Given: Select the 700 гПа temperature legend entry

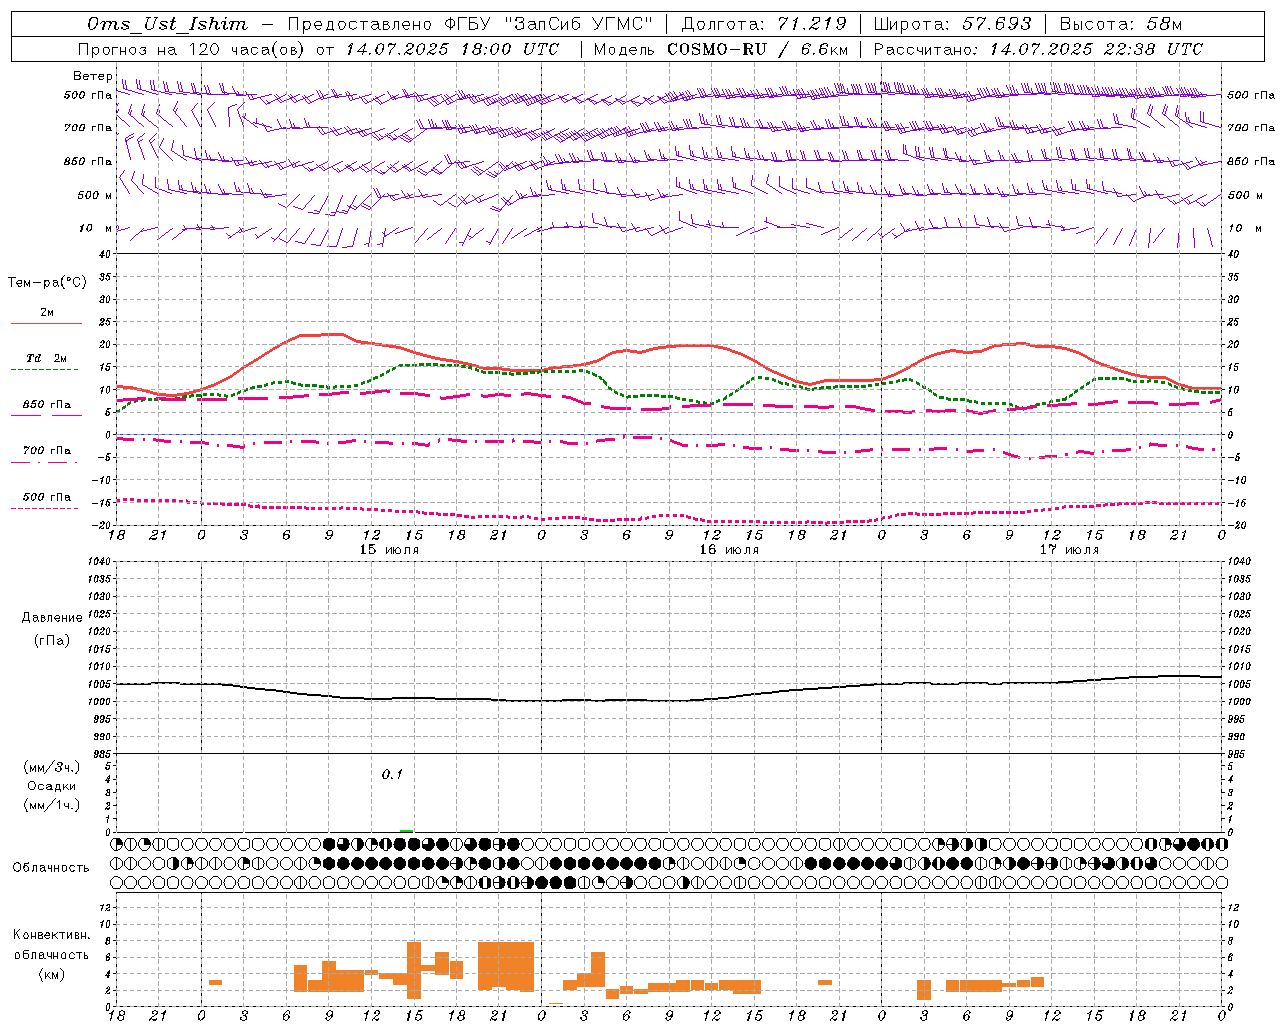Looking at the screenshot, I should pos(46,451).
